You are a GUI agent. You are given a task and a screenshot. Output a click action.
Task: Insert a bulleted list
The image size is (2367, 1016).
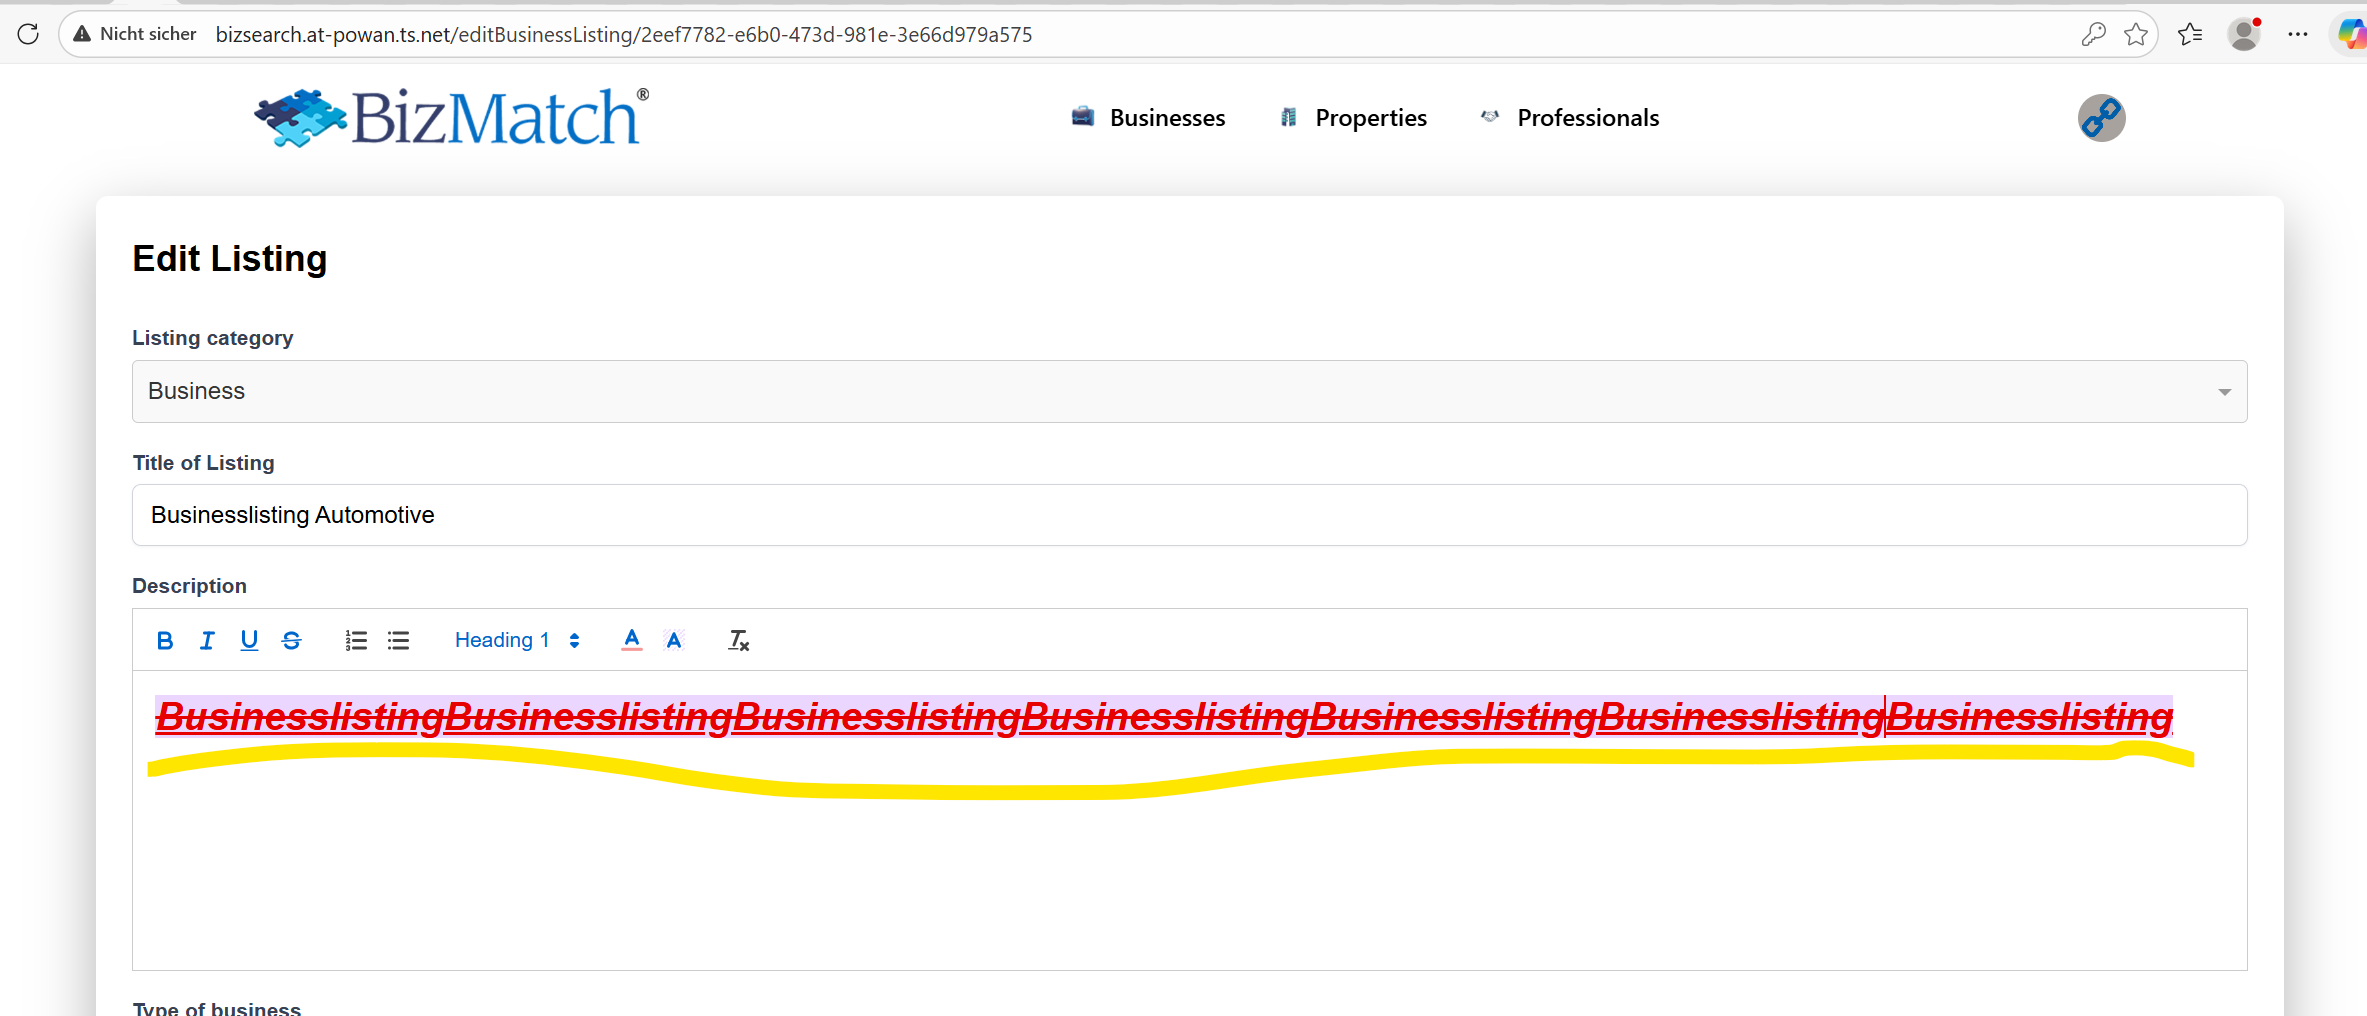398,641
